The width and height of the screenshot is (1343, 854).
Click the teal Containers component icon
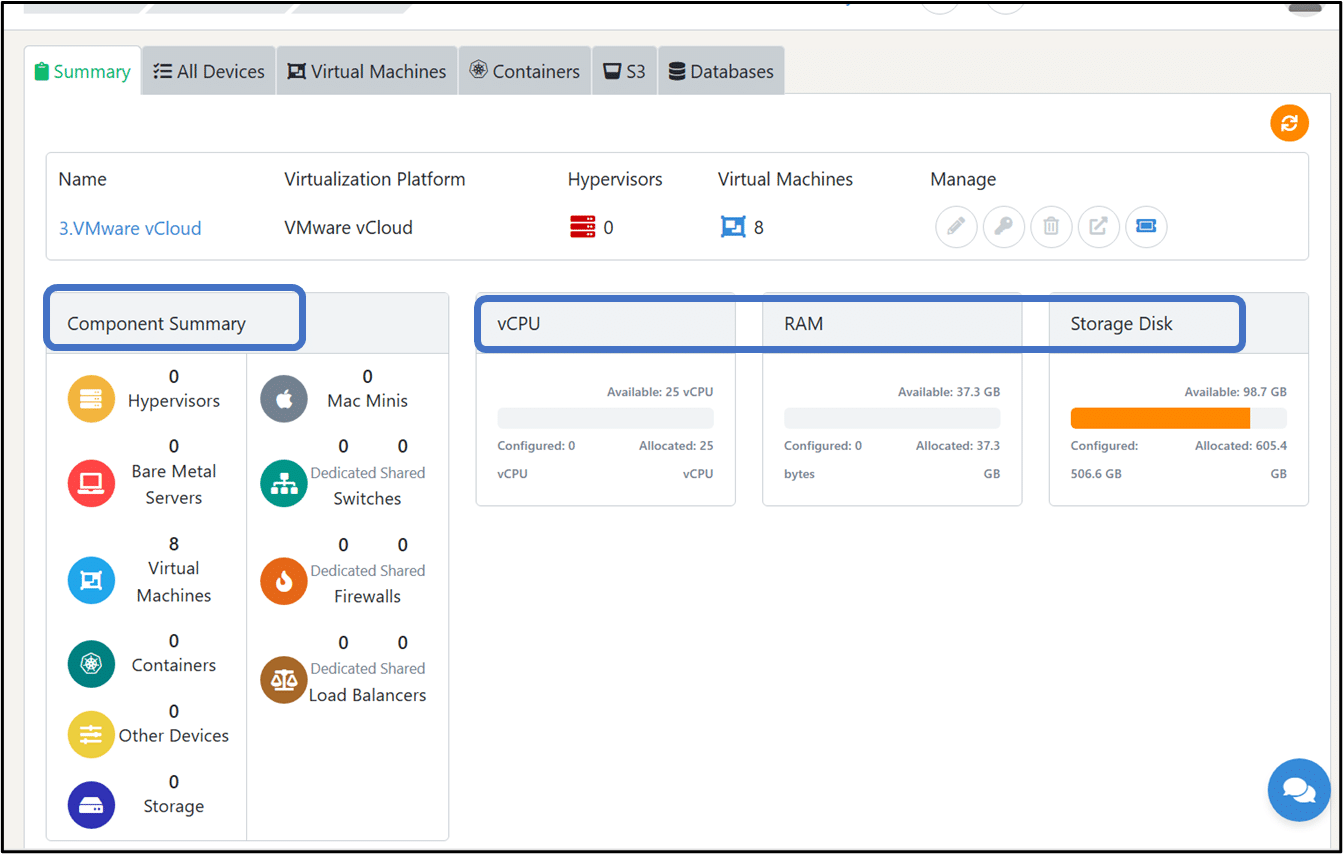(x=91, y=664)
